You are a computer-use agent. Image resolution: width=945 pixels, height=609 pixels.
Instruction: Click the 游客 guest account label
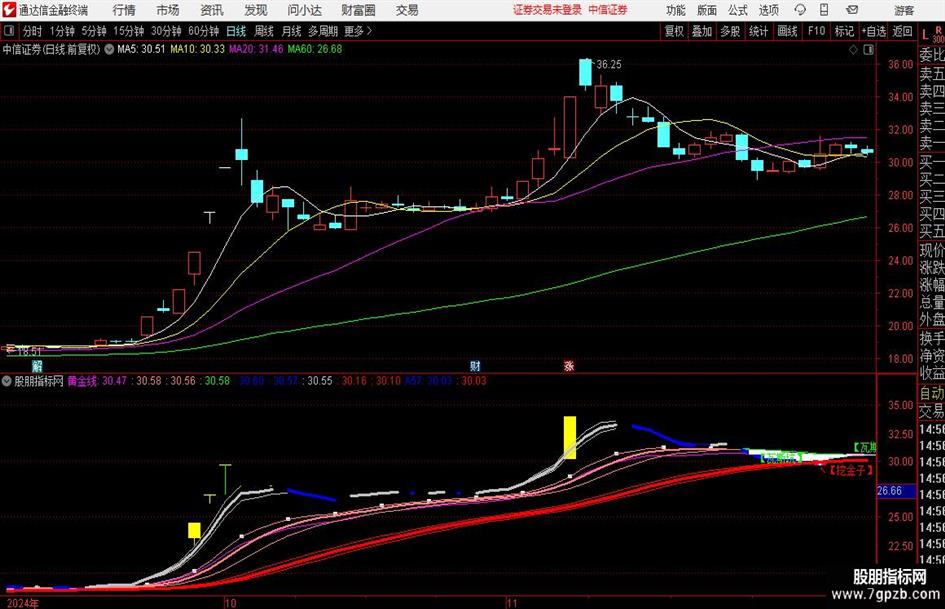903,10
